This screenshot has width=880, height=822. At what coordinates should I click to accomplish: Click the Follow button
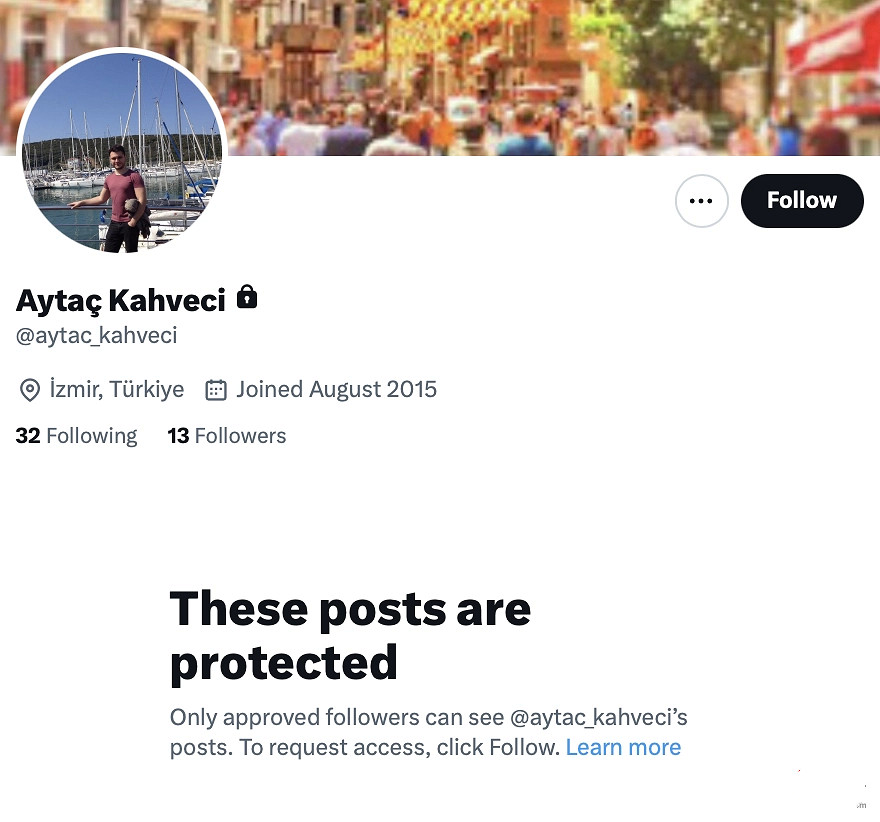[801, 201]
